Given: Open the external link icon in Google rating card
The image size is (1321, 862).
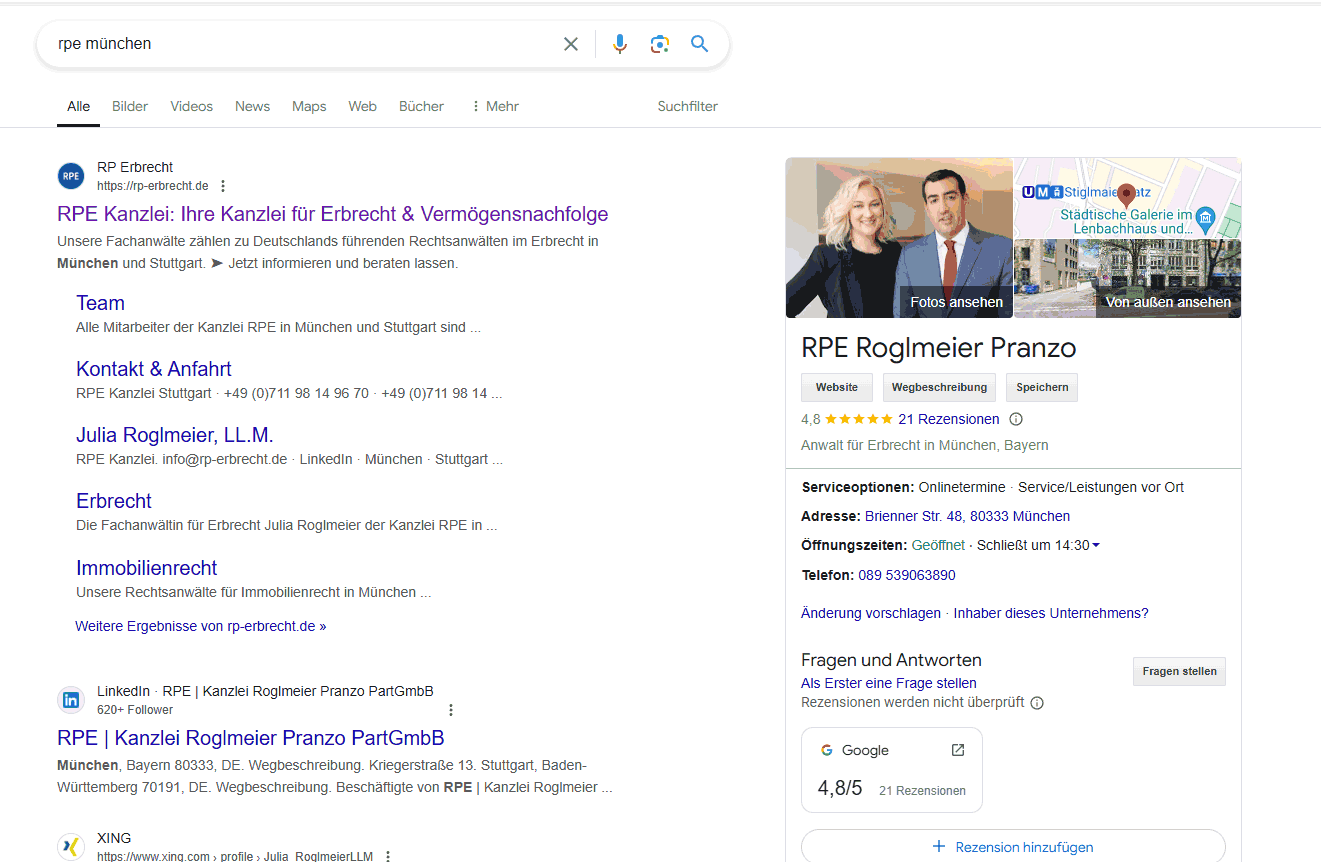Looking at the screenshot, I should [957, 750].
